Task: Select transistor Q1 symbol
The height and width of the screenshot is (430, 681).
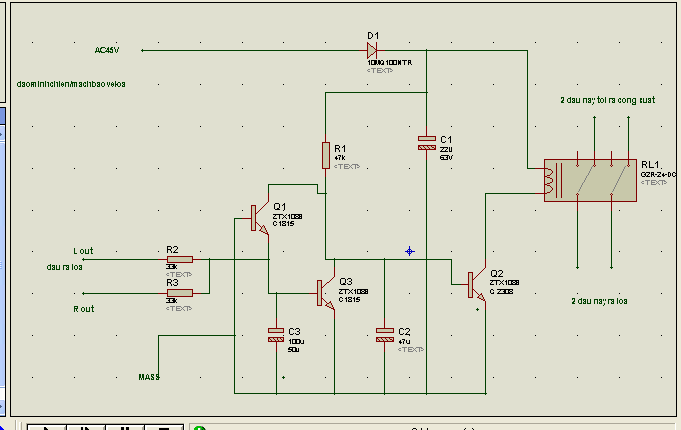Action: click(259, 218)
